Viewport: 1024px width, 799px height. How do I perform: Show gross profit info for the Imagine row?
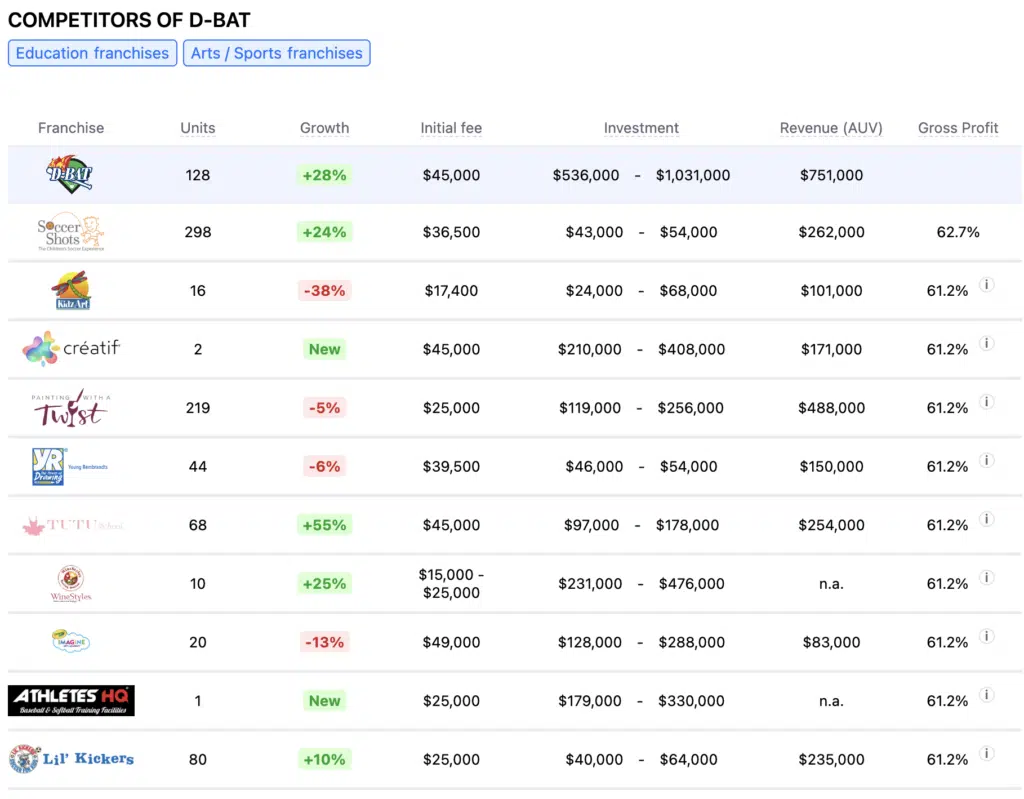pos(987,636)
